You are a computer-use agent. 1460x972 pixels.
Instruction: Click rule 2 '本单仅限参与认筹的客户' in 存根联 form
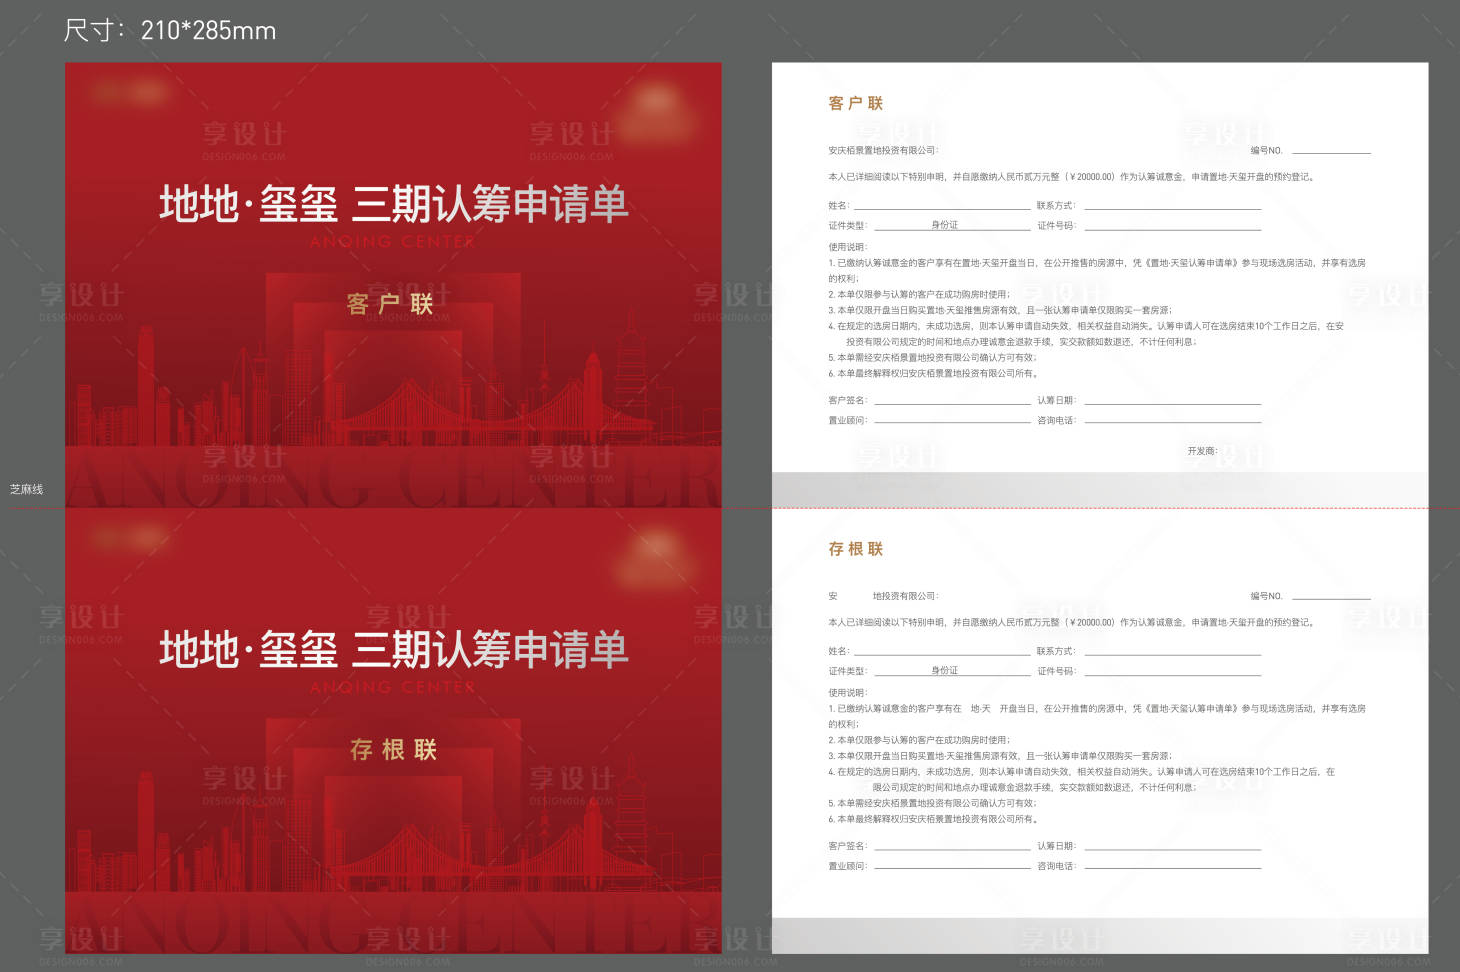coord(919,740)
